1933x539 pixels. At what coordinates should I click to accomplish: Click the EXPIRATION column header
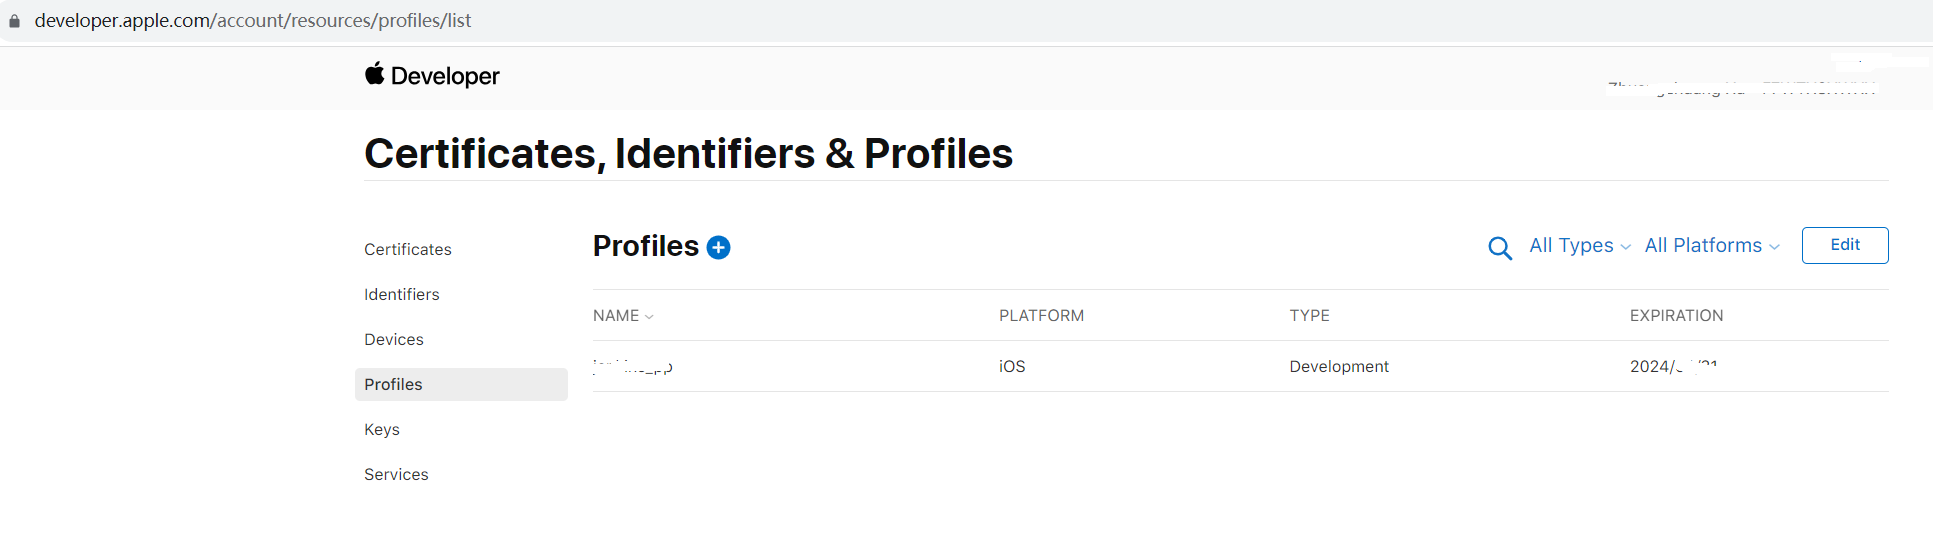click(1676, 316)
